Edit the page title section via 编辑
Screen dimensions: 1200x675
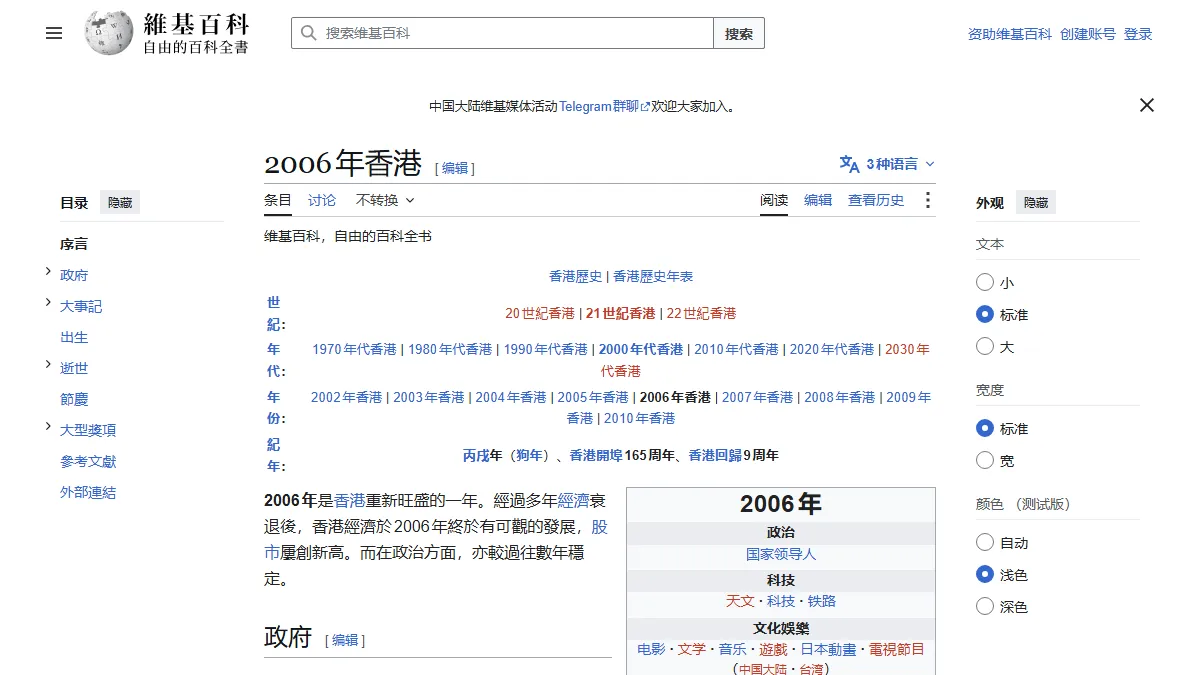455,168
